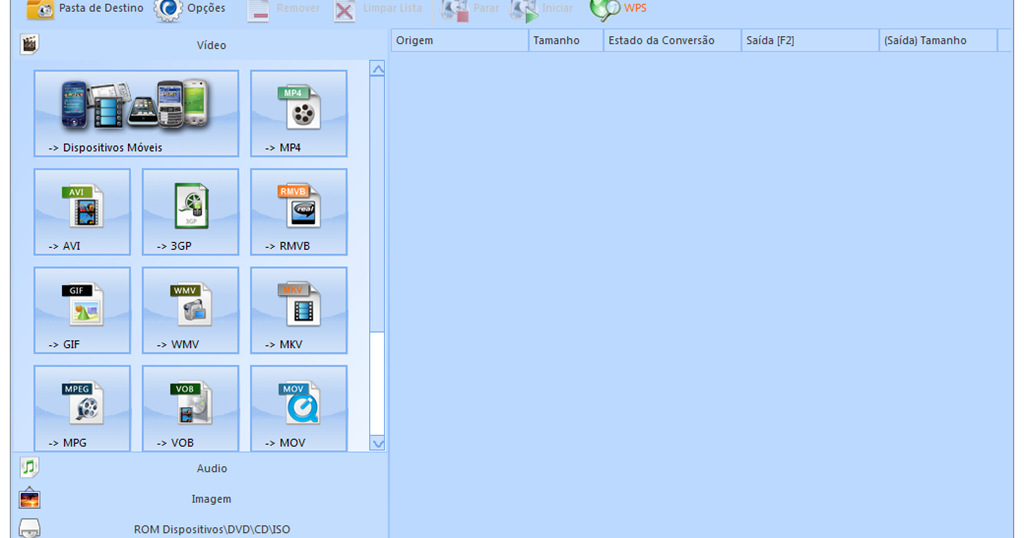Open Opções settings
The image size is (1024, 538).
tap(189, 8)
